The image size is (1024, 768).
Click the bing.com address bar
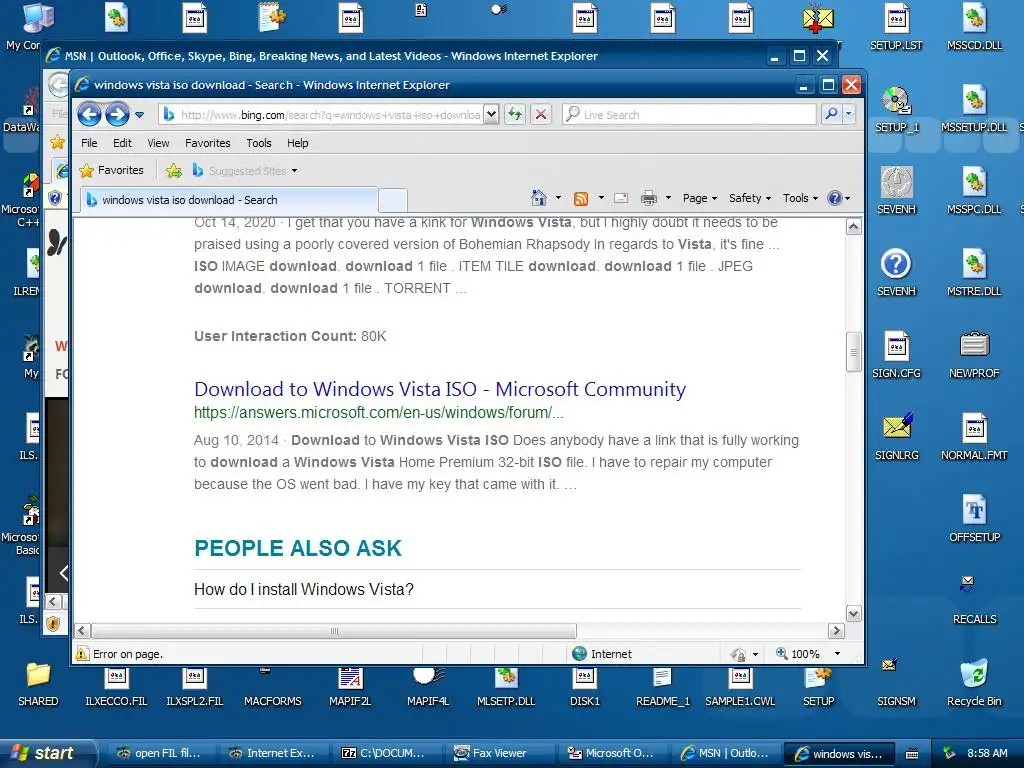pyautogui.click(x=321, y=115)
